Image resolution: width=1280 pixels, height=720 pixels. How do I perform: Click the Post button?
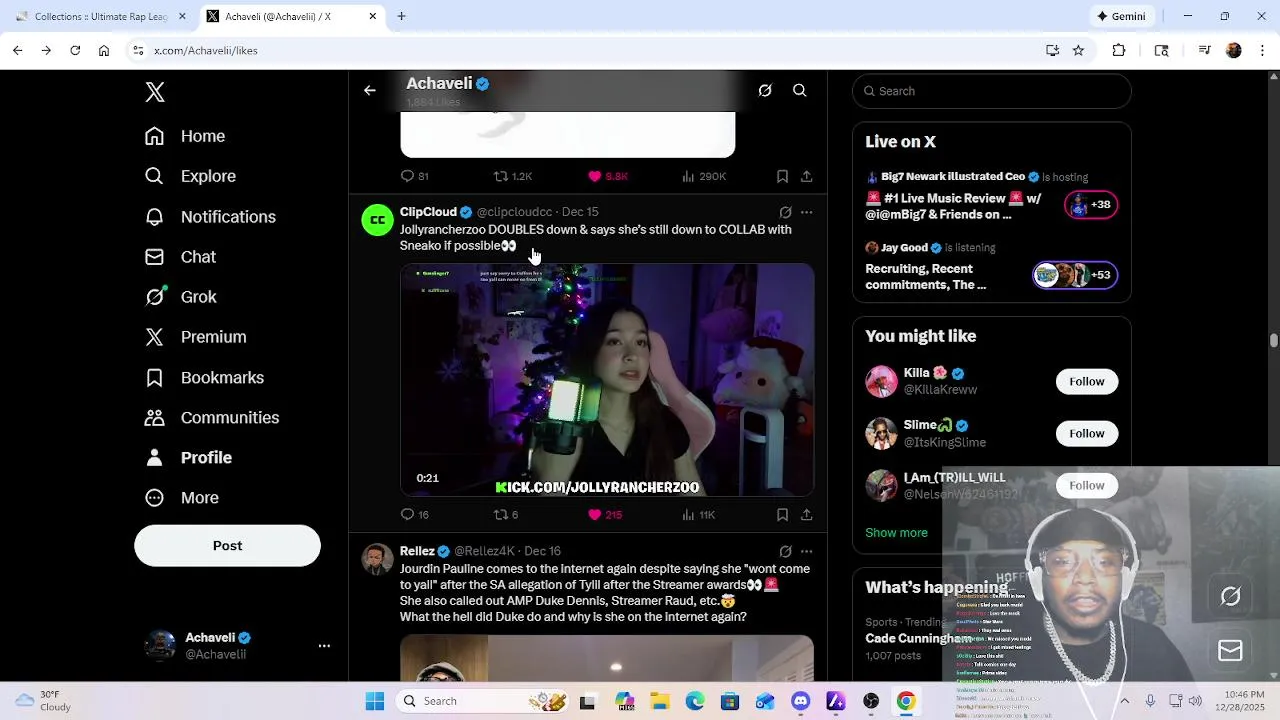click(x=227, y=546)
